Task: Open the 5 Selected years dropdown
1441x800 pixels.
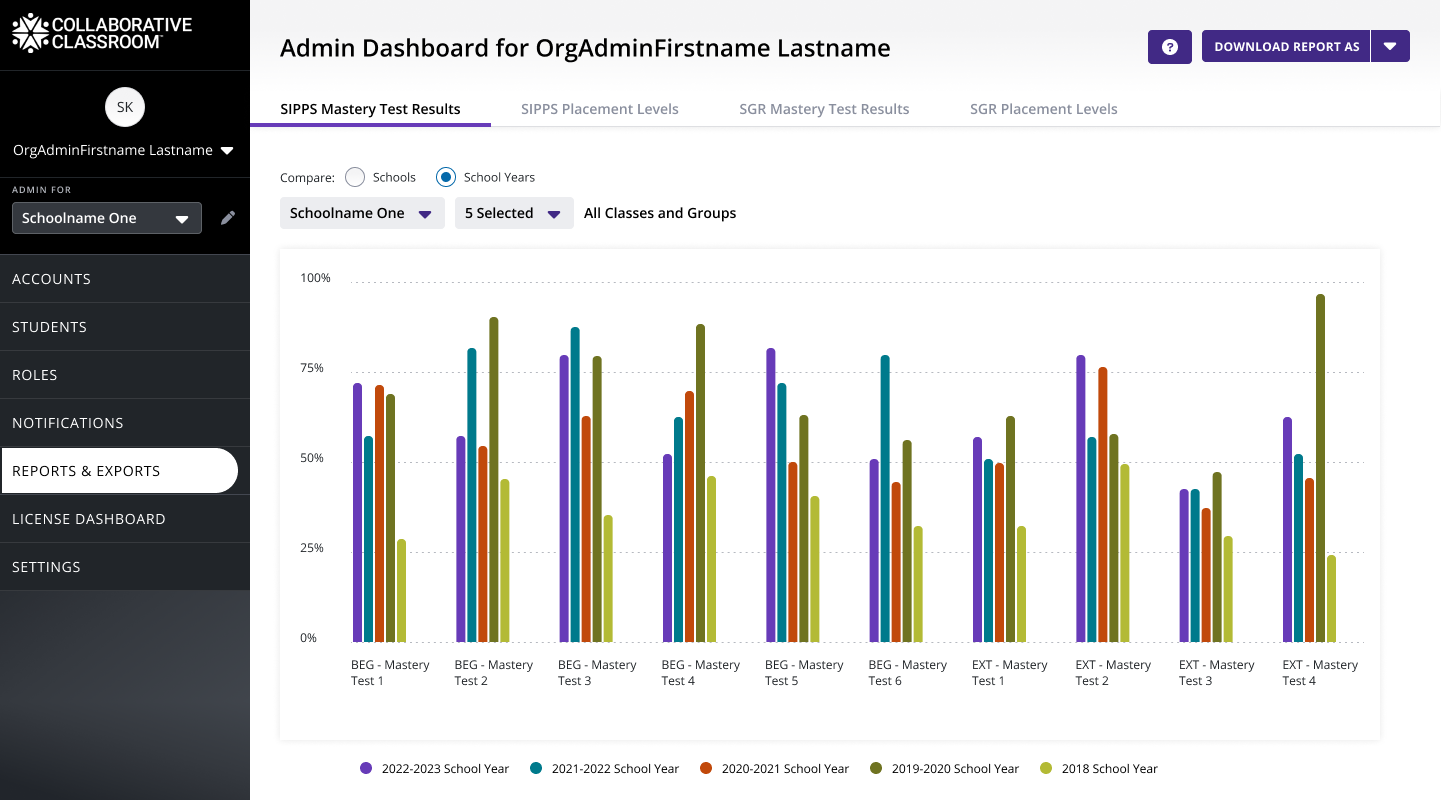Action: [513, 213]
